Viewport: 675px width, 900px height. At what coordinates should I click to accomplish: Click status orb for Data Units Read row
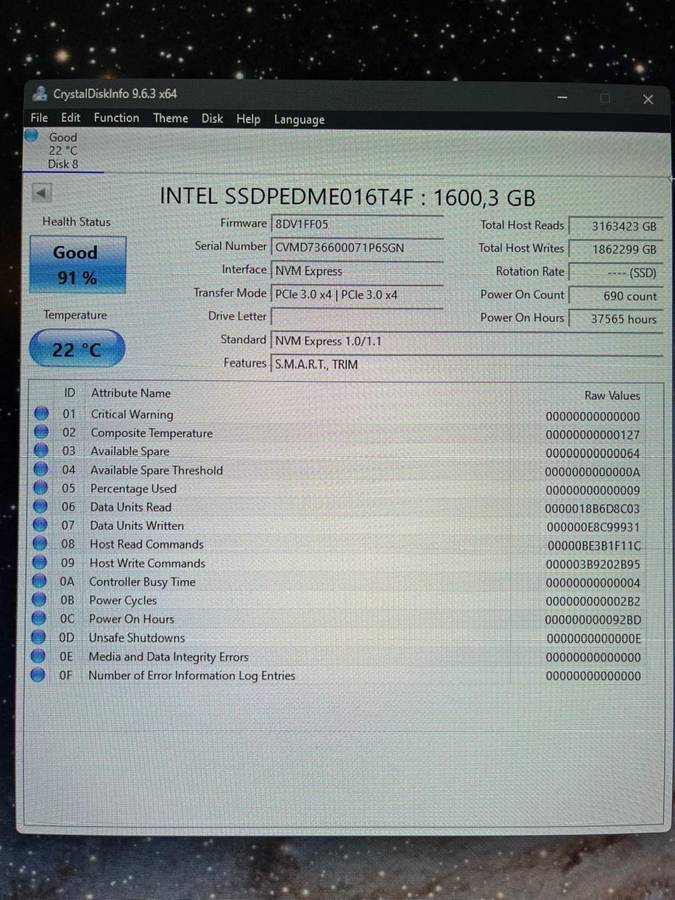click(x=40, y=506)
